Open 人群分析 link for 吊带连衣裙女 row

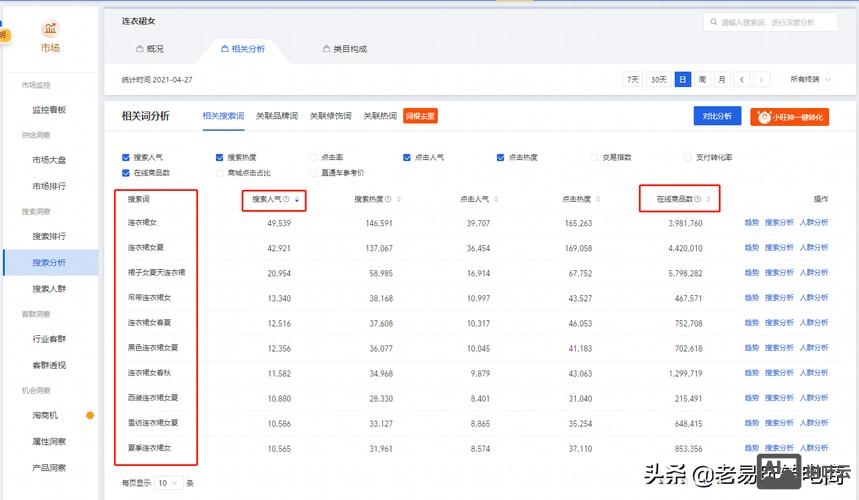pyautogui.click(x=814, y=297)
